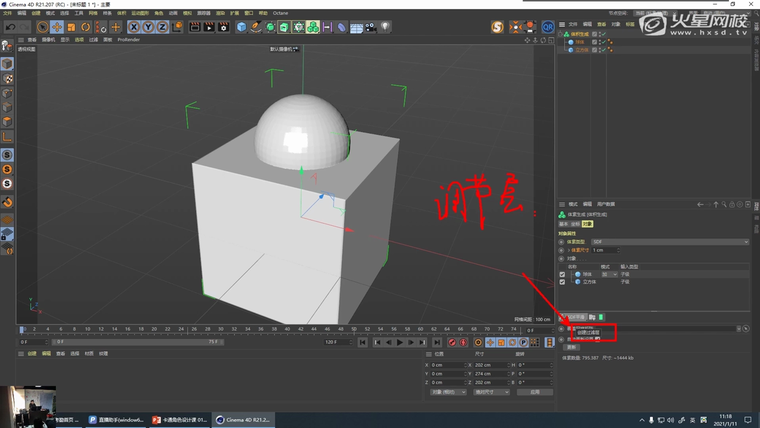The image size is (760, 428).
Task: Click the Undo arrow icon
Action: tap(9, 27)
